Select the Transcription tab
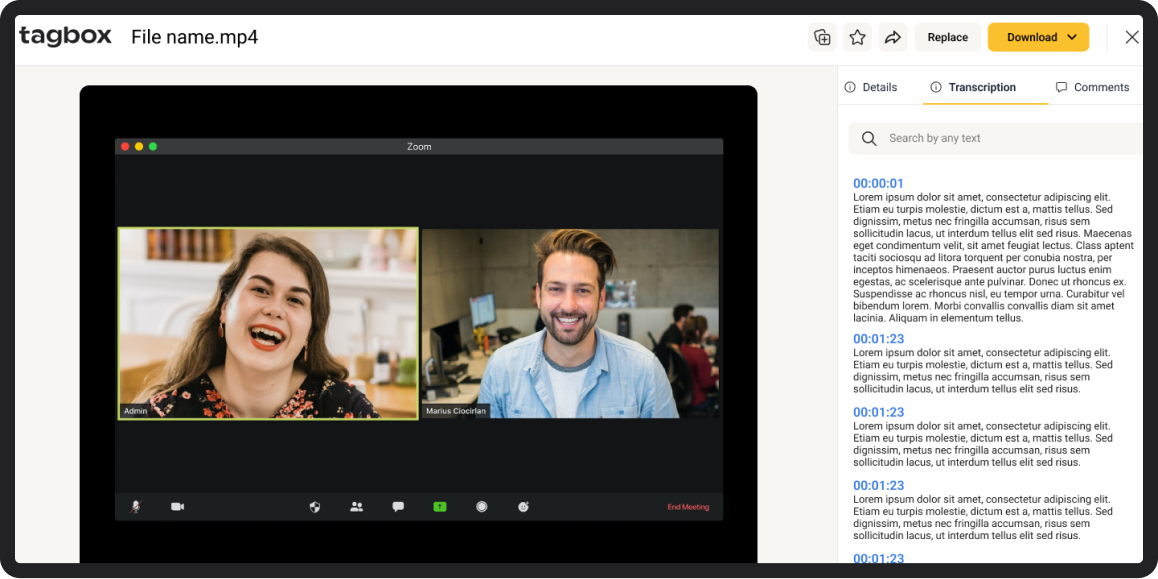 [973, 88]
